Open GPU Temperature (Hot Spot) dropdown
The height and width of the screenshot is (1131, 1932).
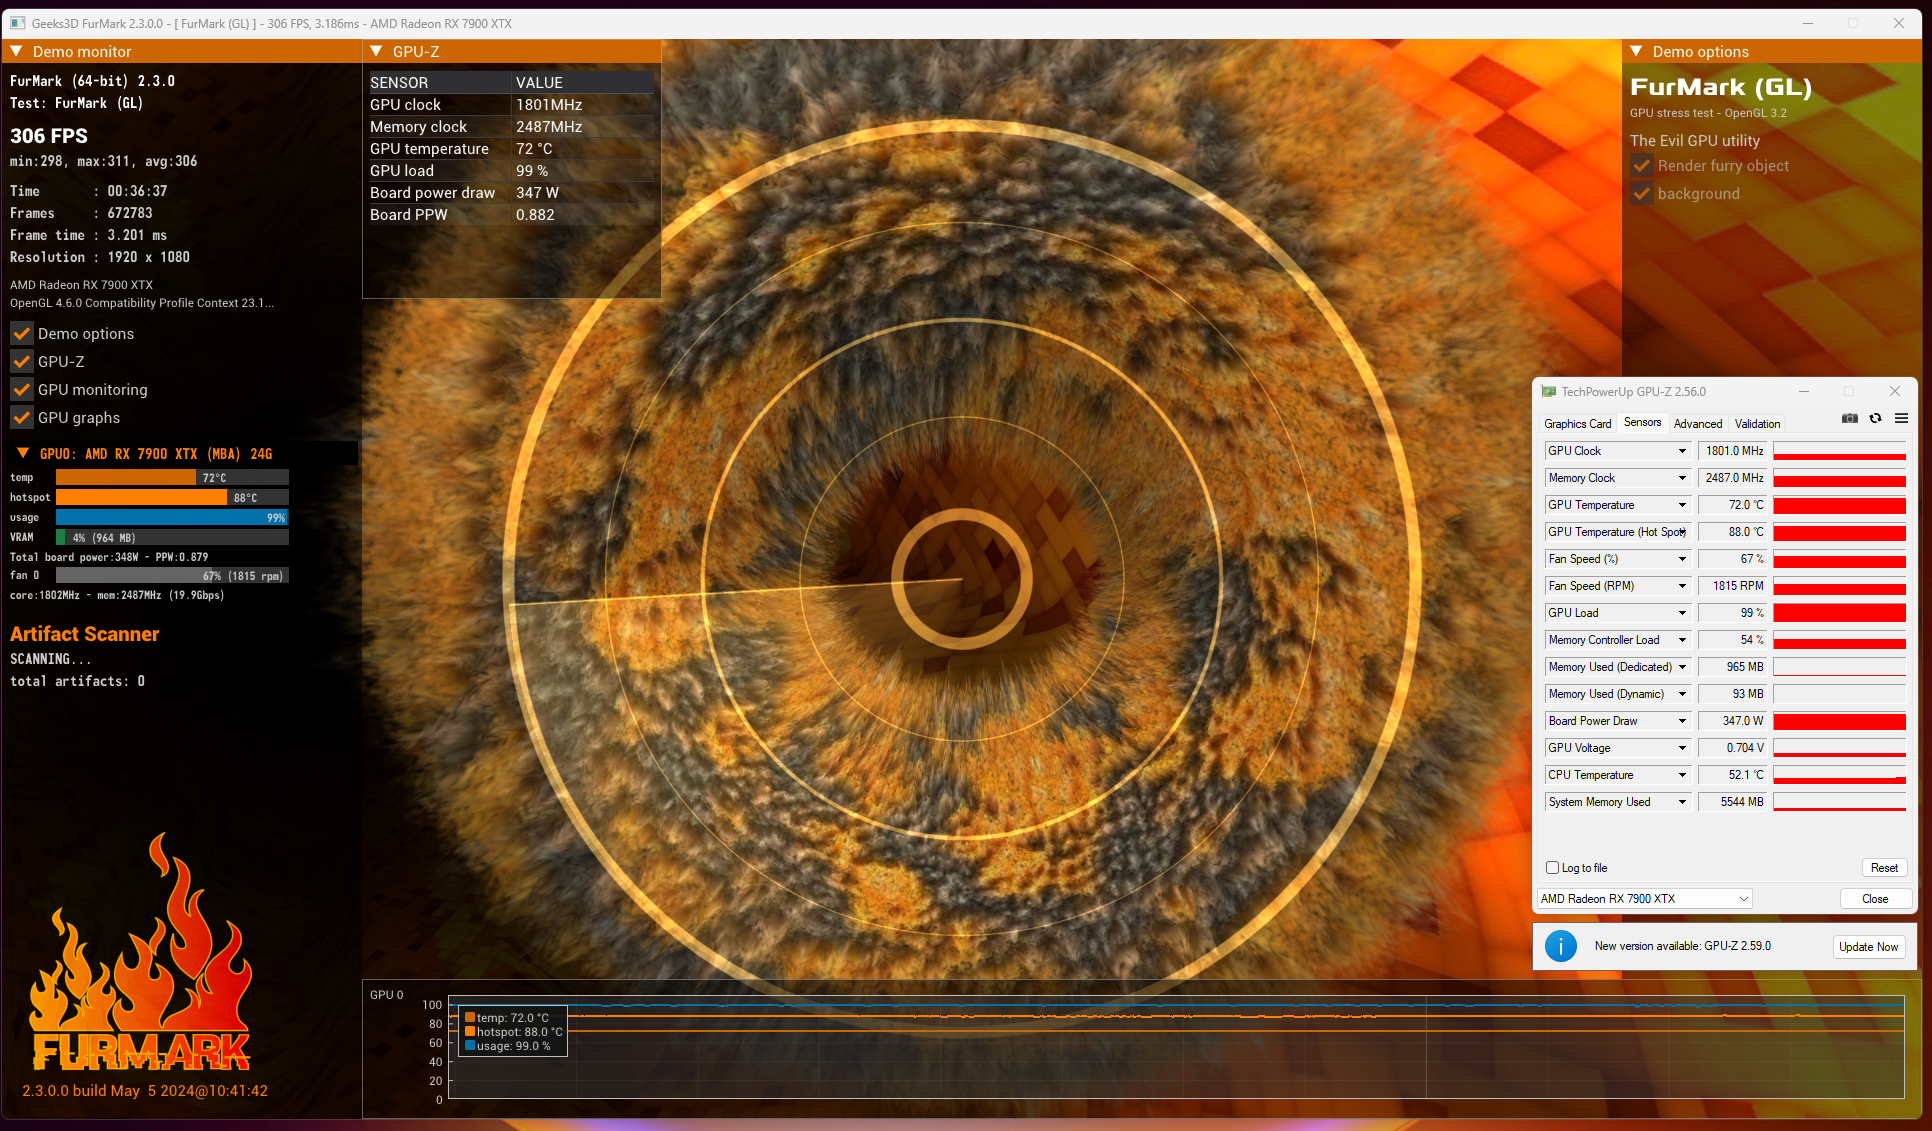coord(1682,532)
